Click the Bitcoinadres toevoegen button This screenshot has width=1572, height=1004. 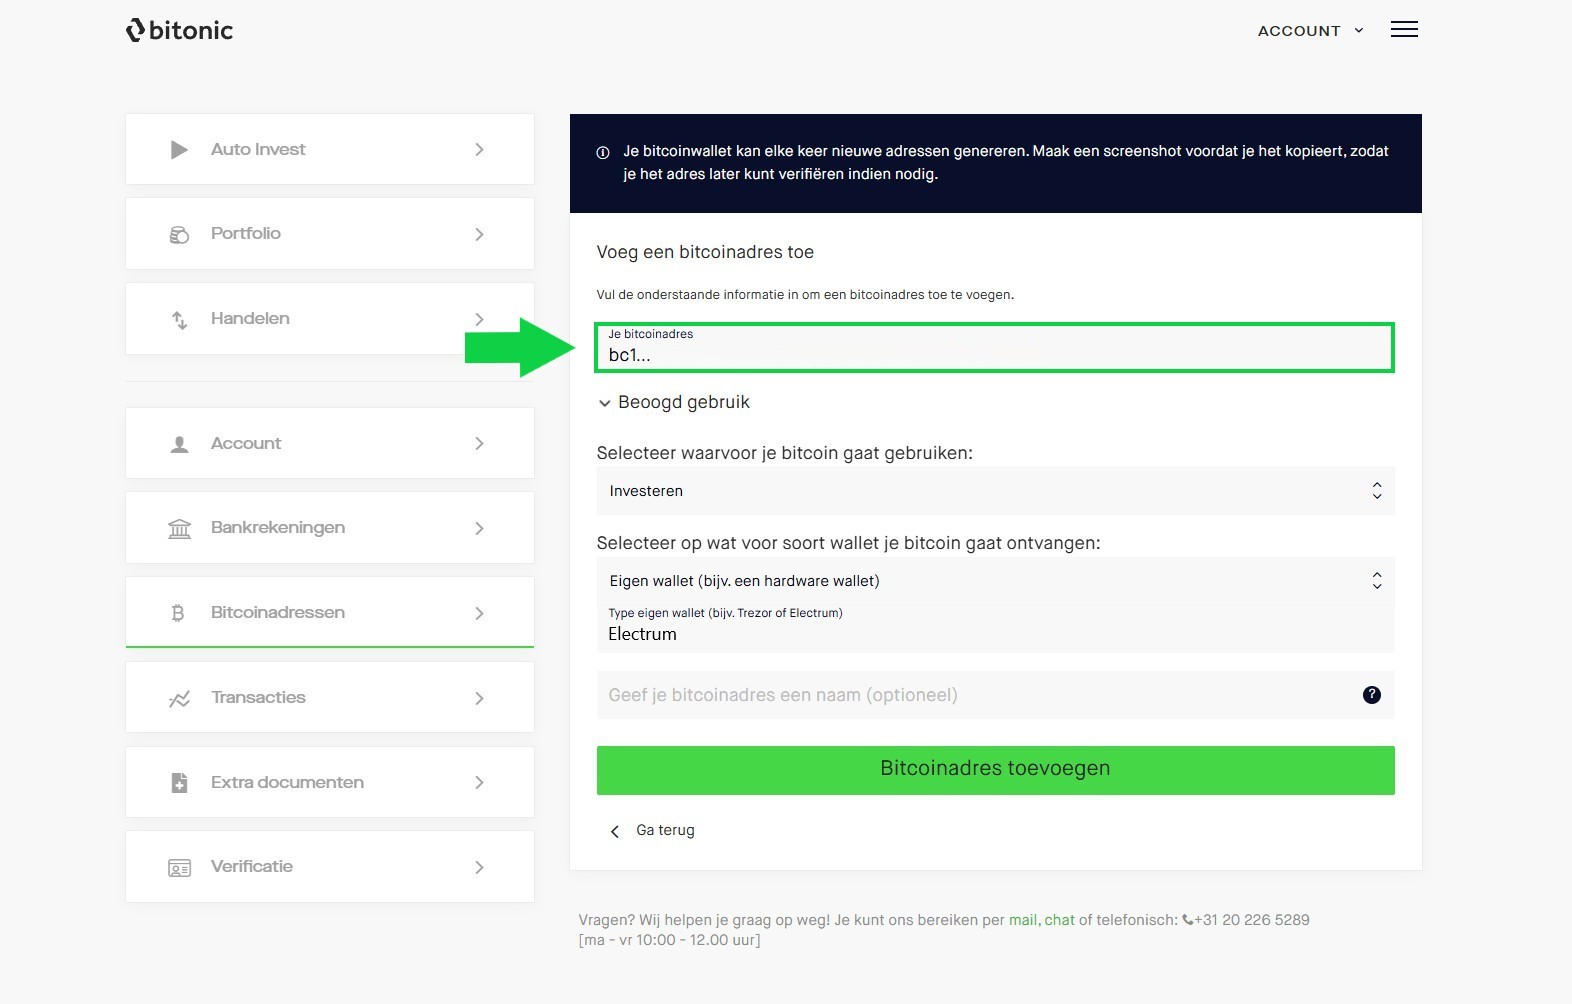(x=994, y=769)
